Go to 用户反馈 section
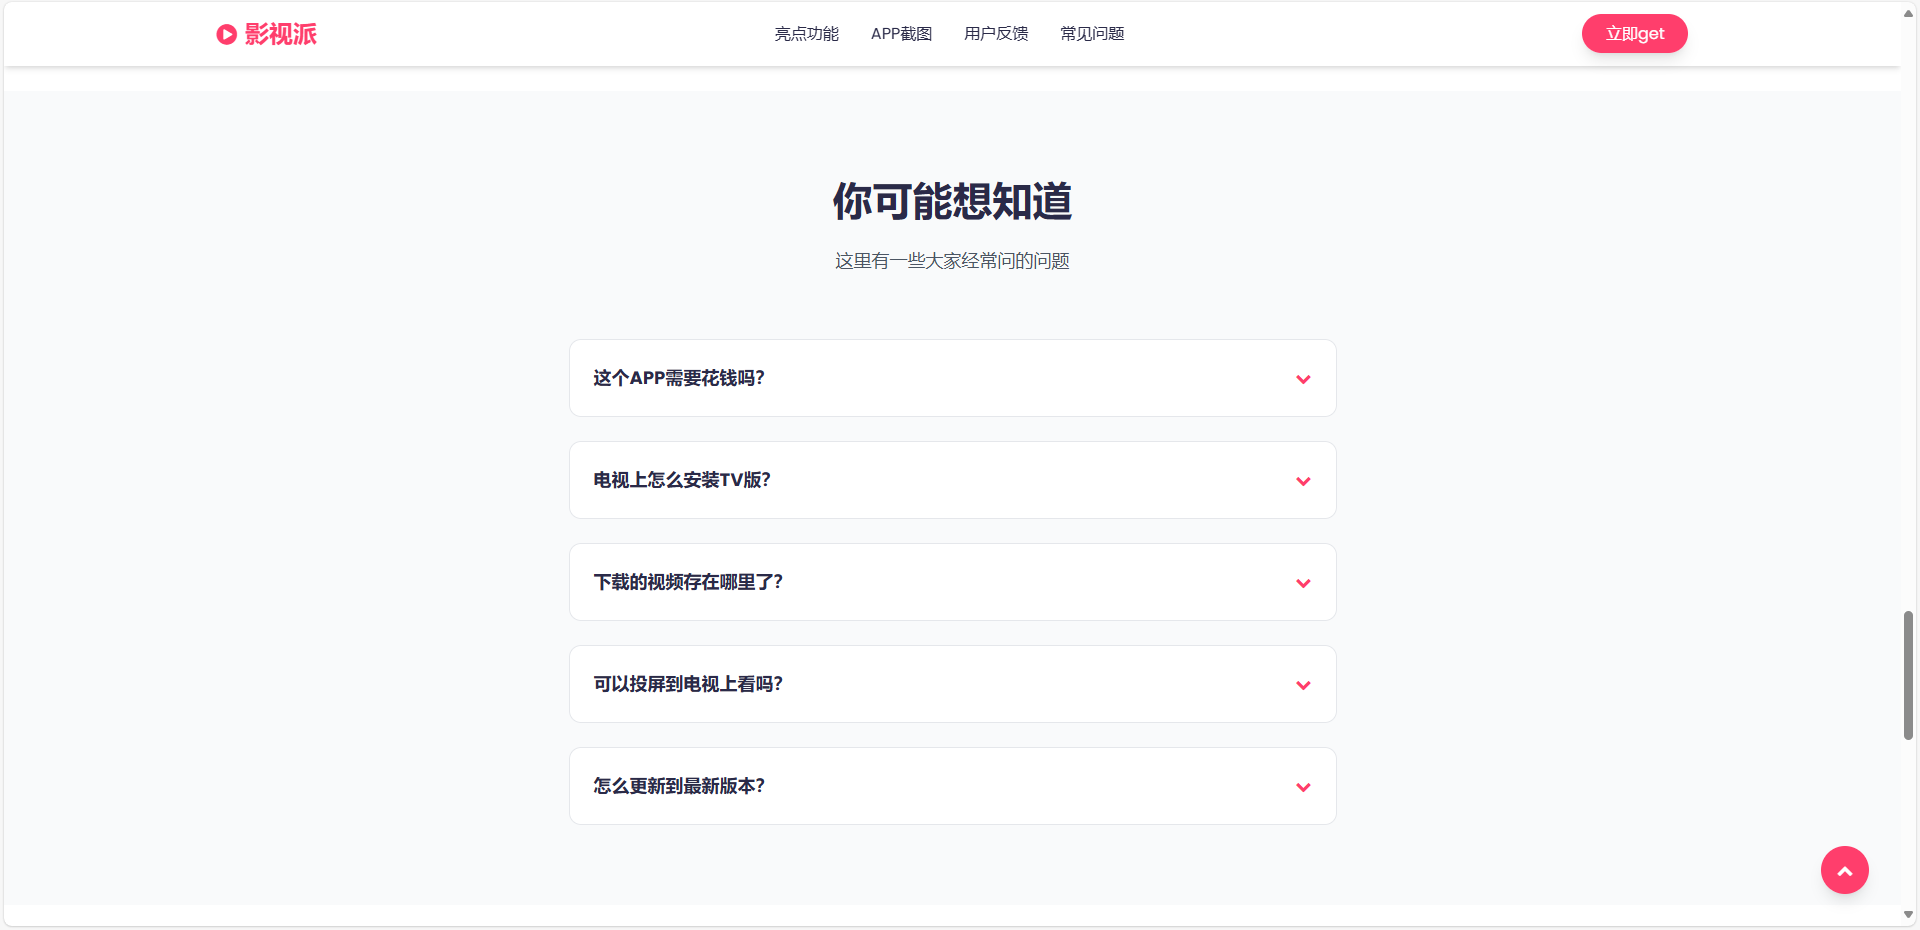This screenshot has width=1920, height=930. [996, 34]
